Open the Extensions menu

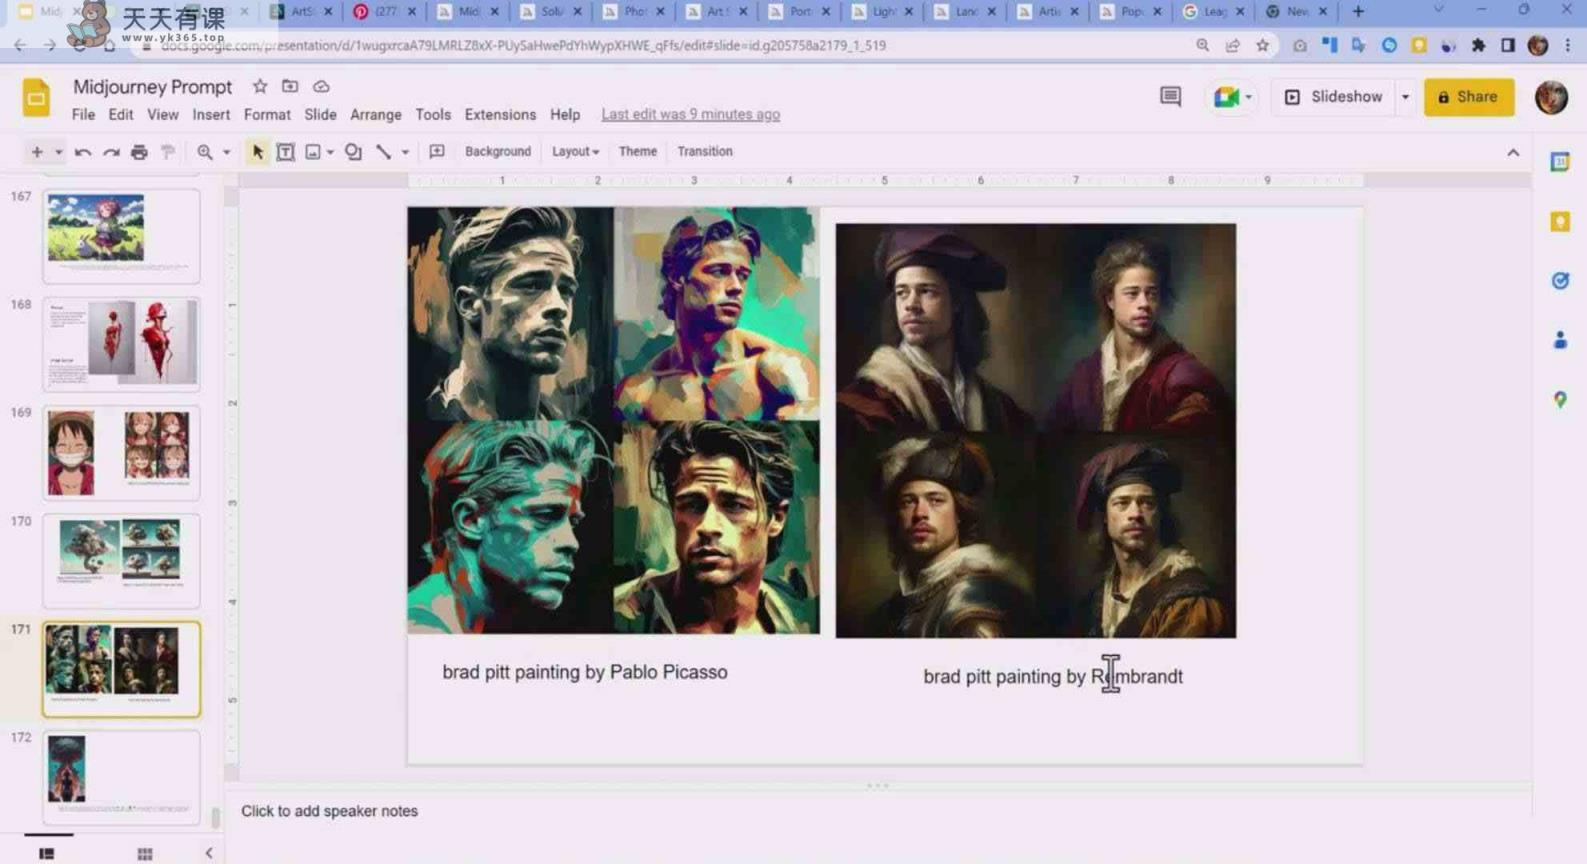pos(500,115)
